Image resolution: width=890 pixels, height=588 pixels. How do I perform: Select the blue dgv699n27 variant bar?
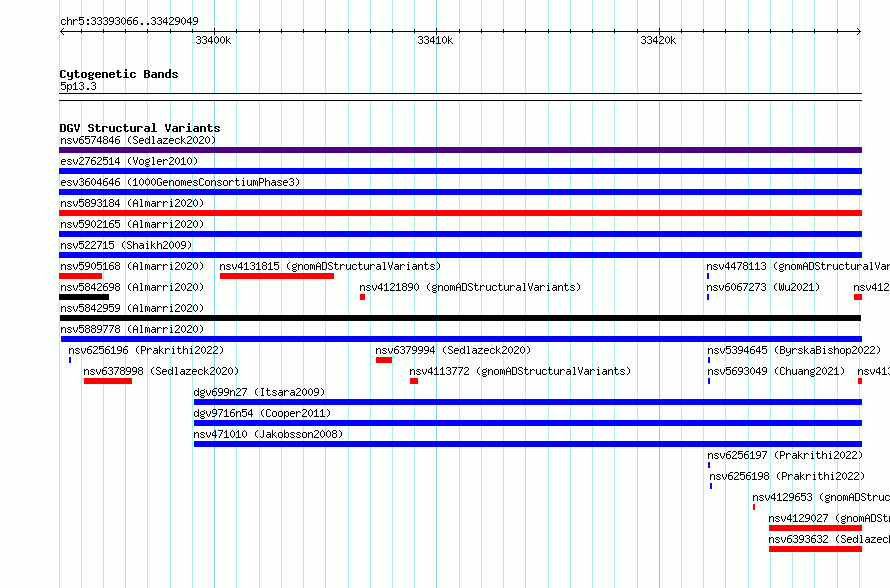(528, 402)
